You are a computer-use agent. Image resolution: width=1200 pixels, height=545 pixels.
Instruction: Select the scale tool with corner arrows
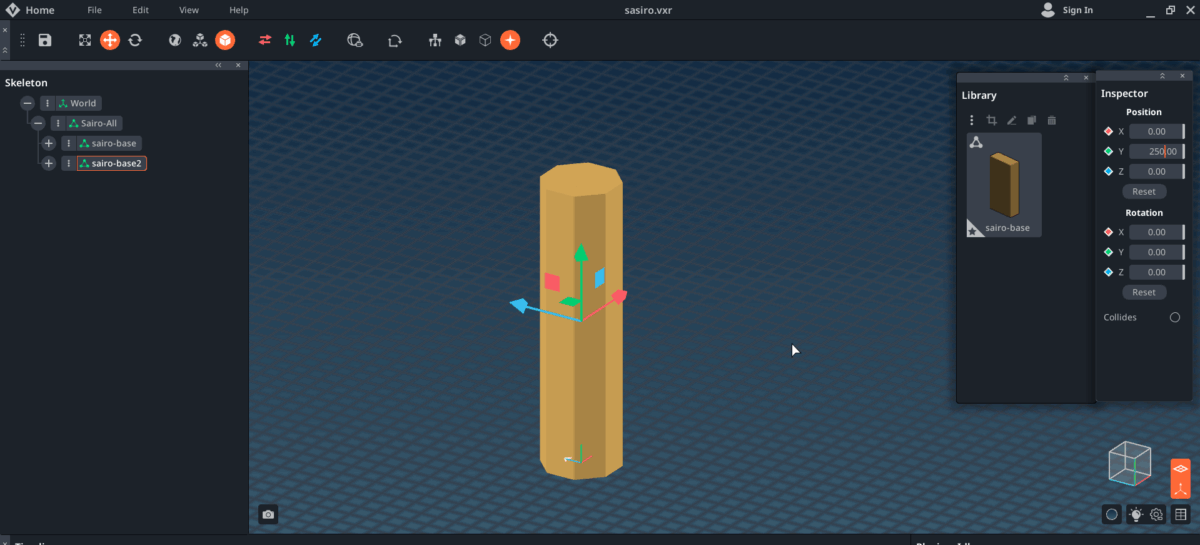coord(85,40)
